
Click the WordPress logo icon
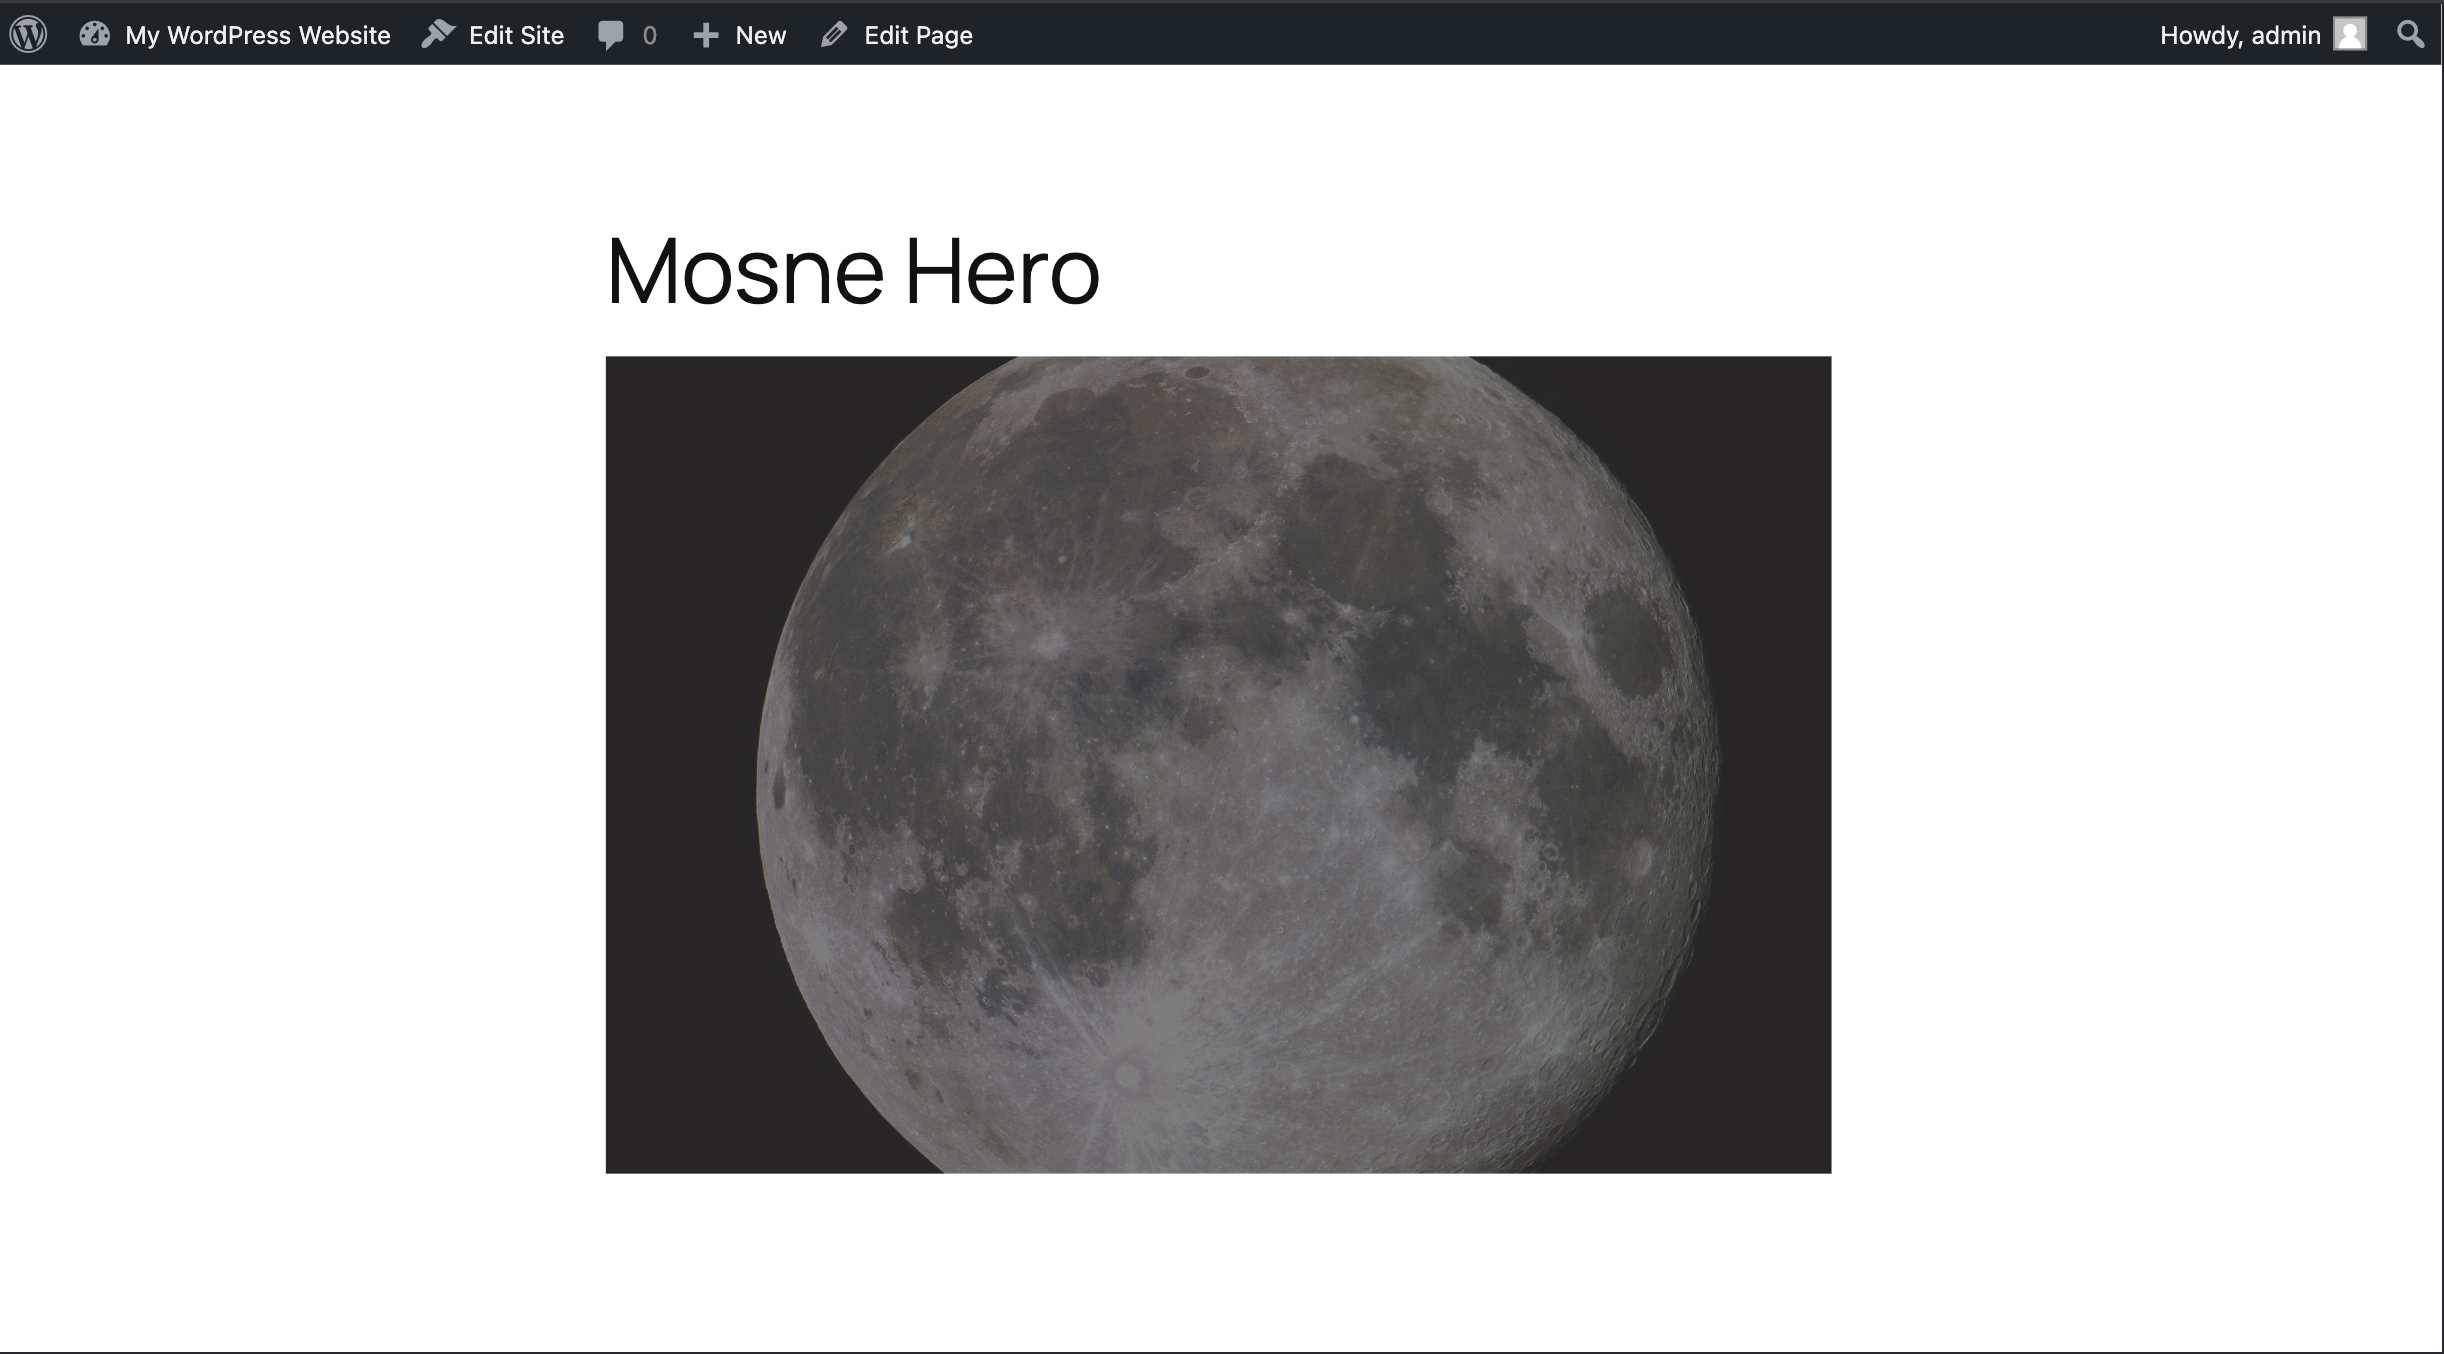(29, 35)
